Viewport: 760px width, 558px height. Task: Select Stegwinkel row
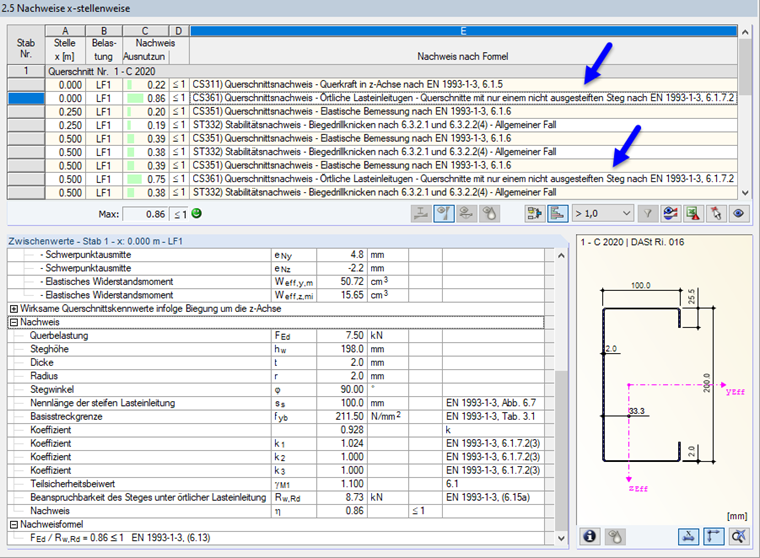click(x=276, y=390)
